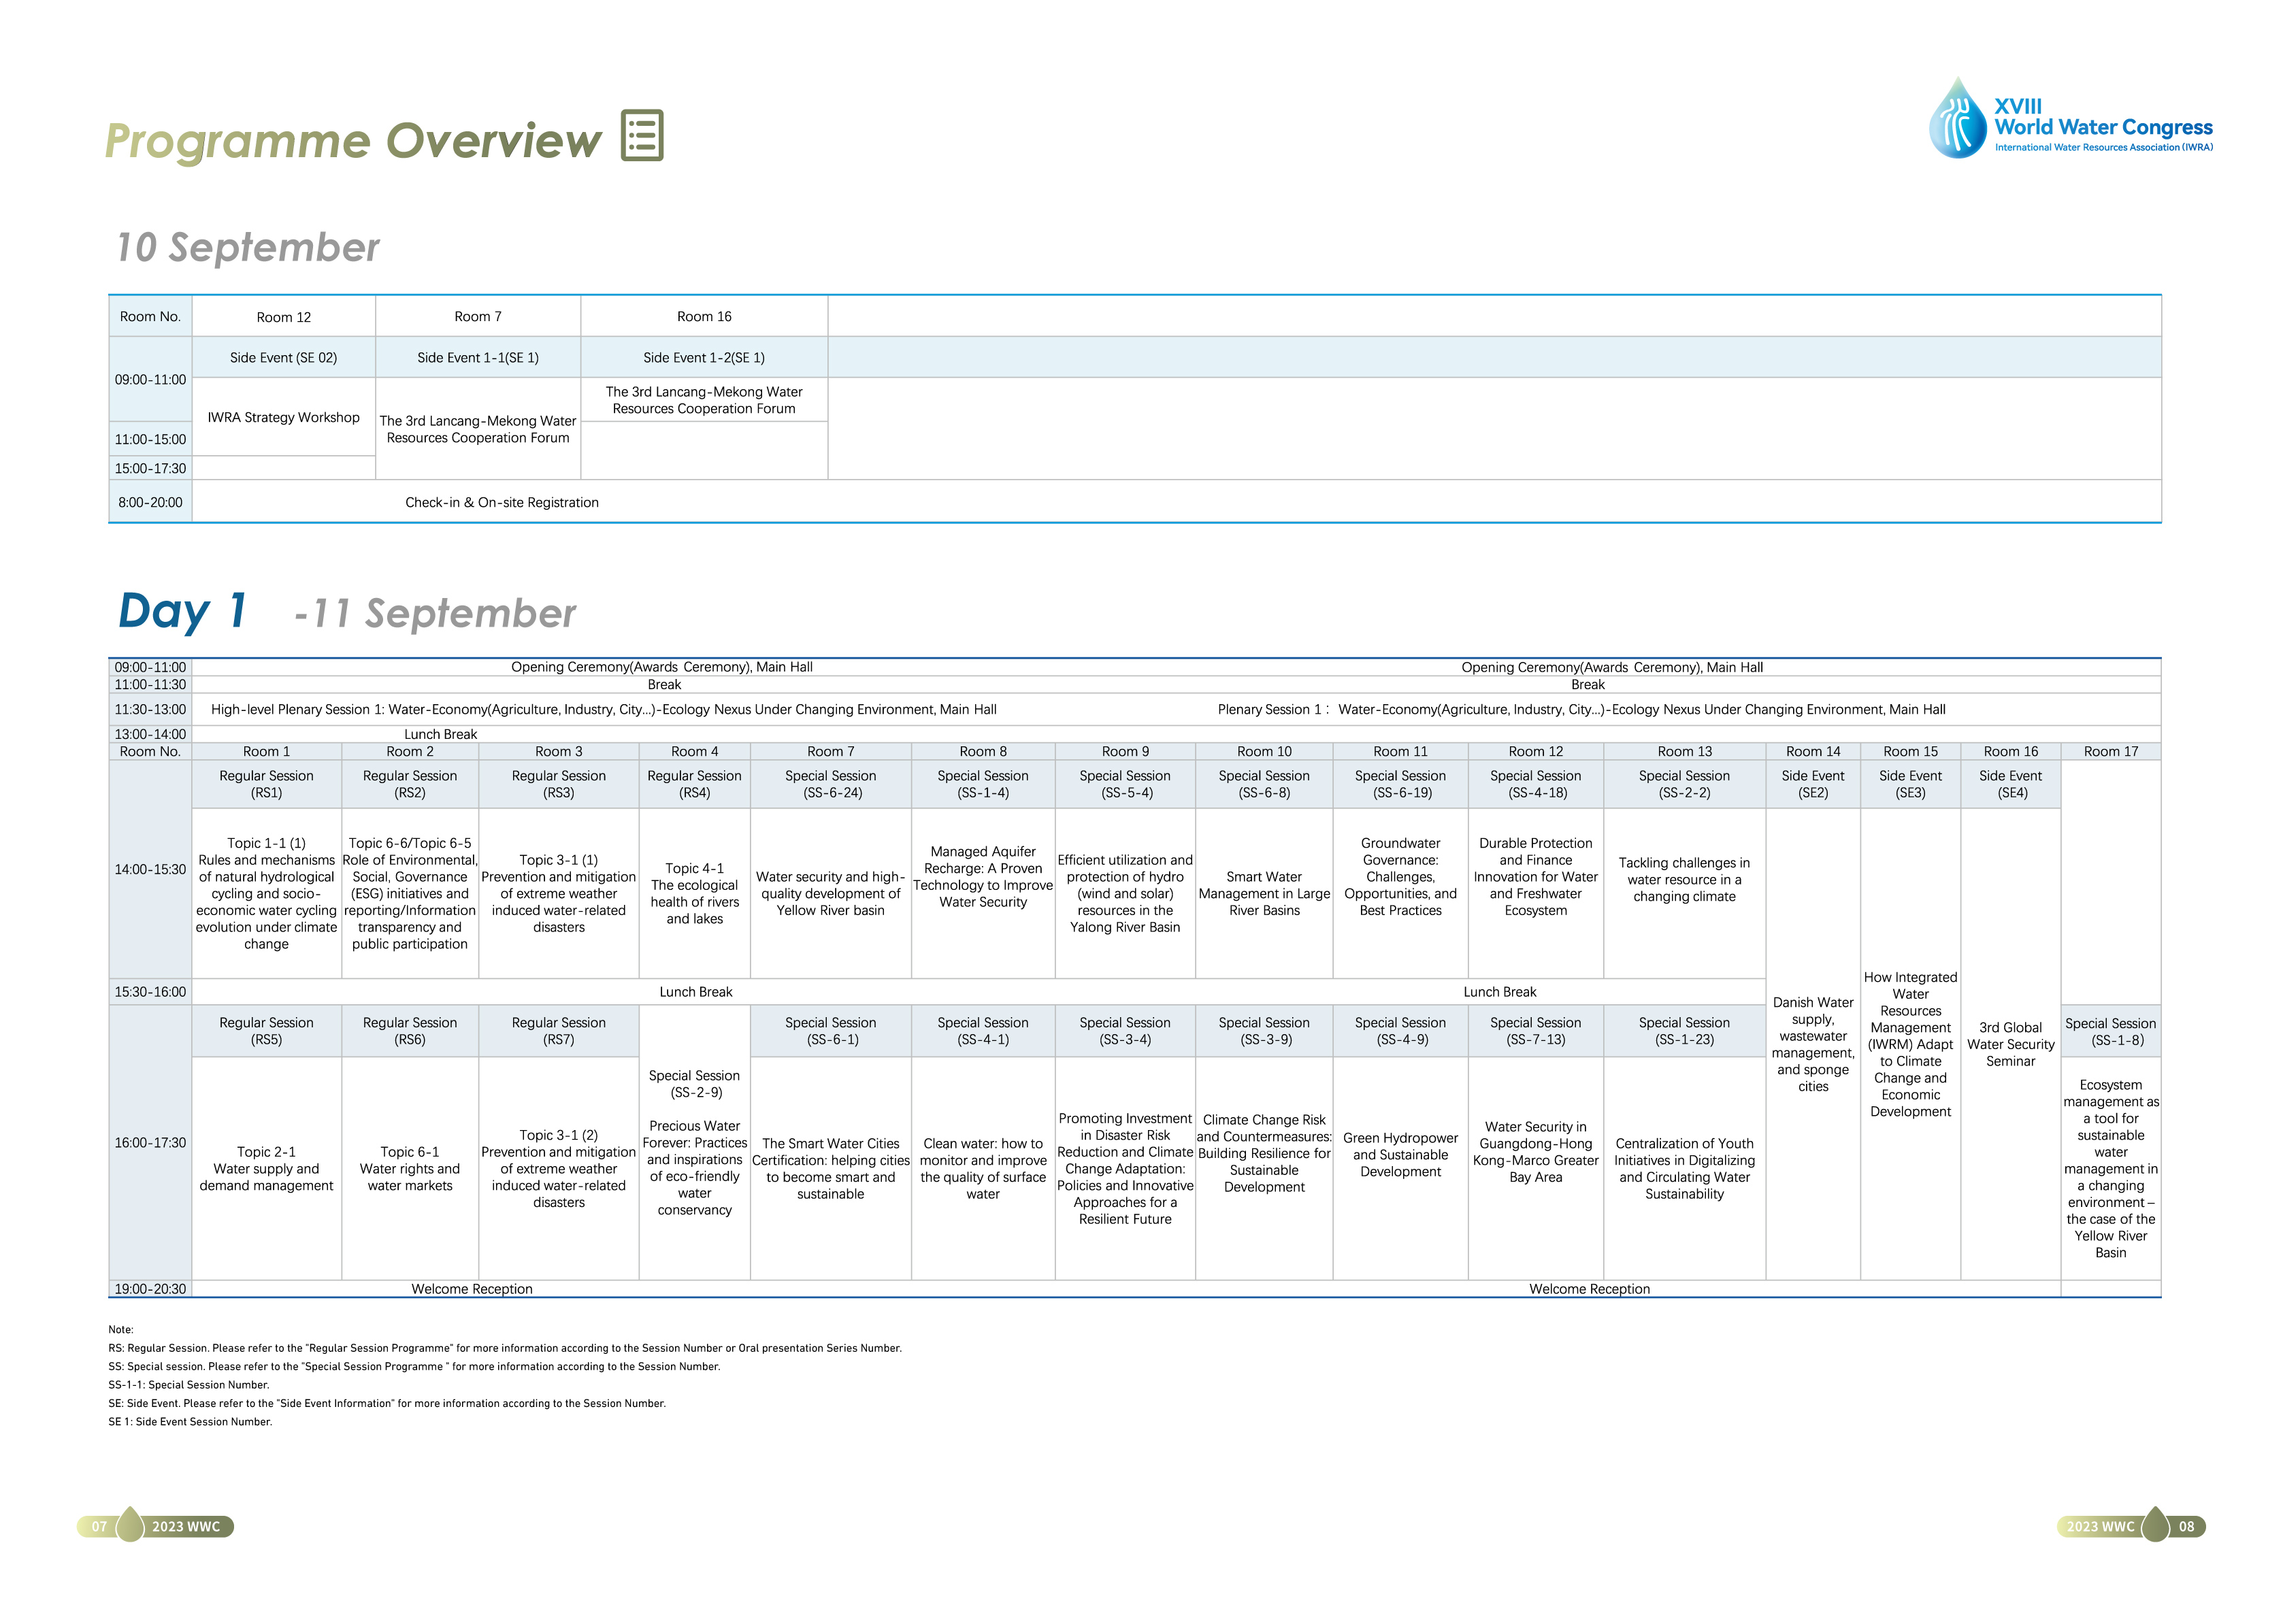The image size is (2283, 1624).
Task: Click the "Regular Session (RS1)" cell
Action: pos(266,784)
